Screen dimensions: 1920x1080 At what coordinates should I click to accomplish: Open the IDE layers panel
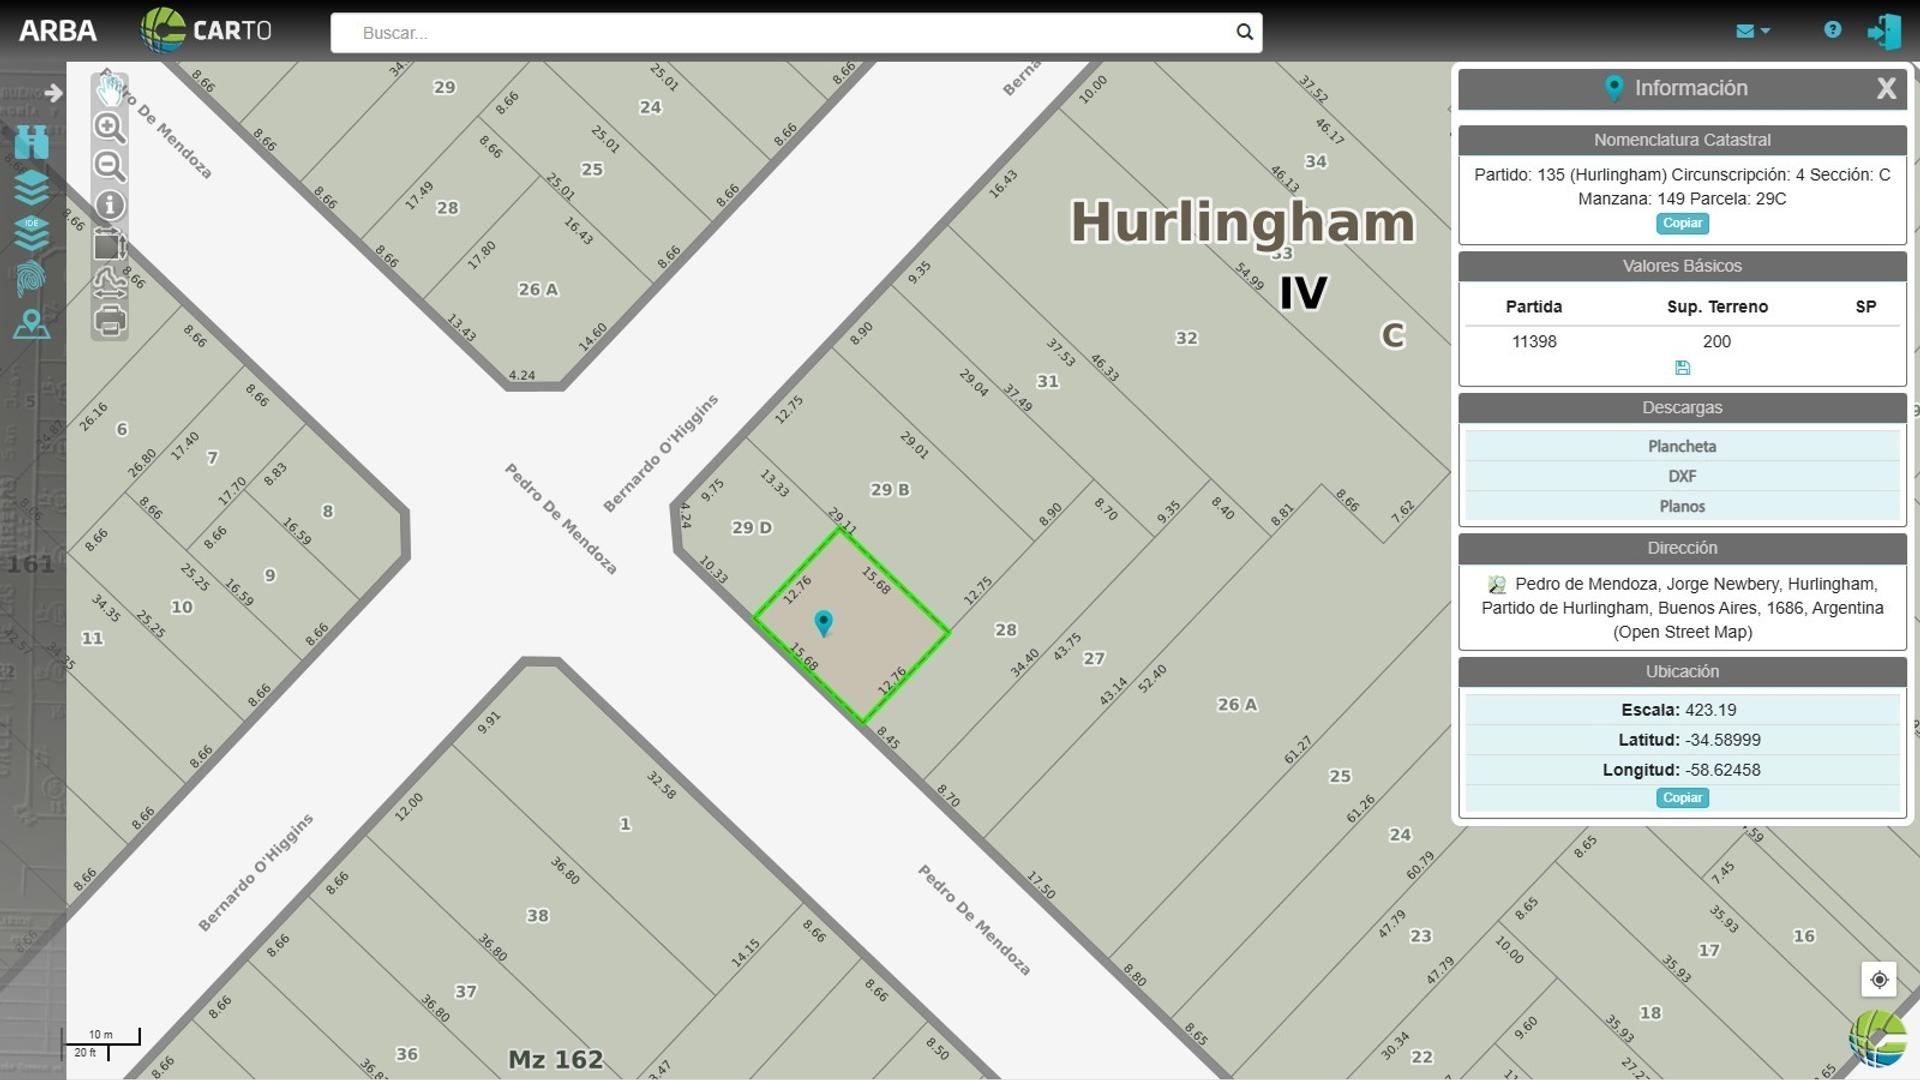31,233
